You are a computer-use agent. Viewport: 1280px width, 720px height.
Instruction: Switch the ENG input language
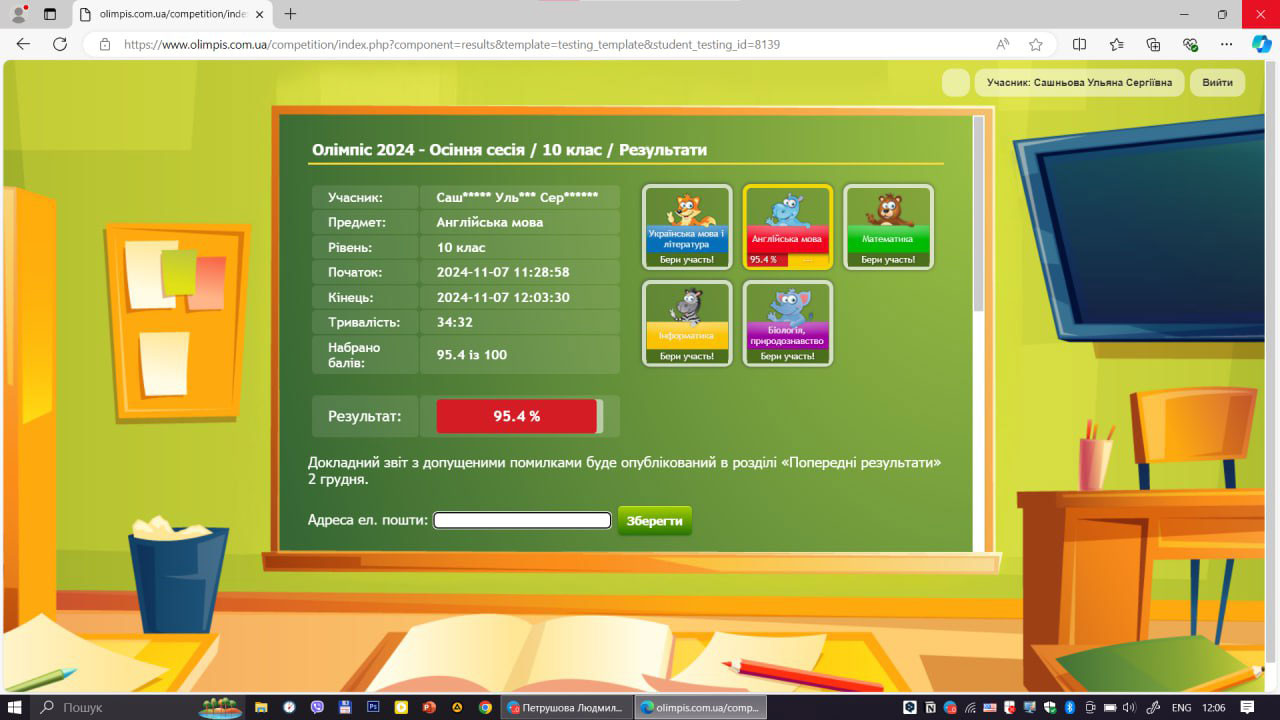point(1181,707)
